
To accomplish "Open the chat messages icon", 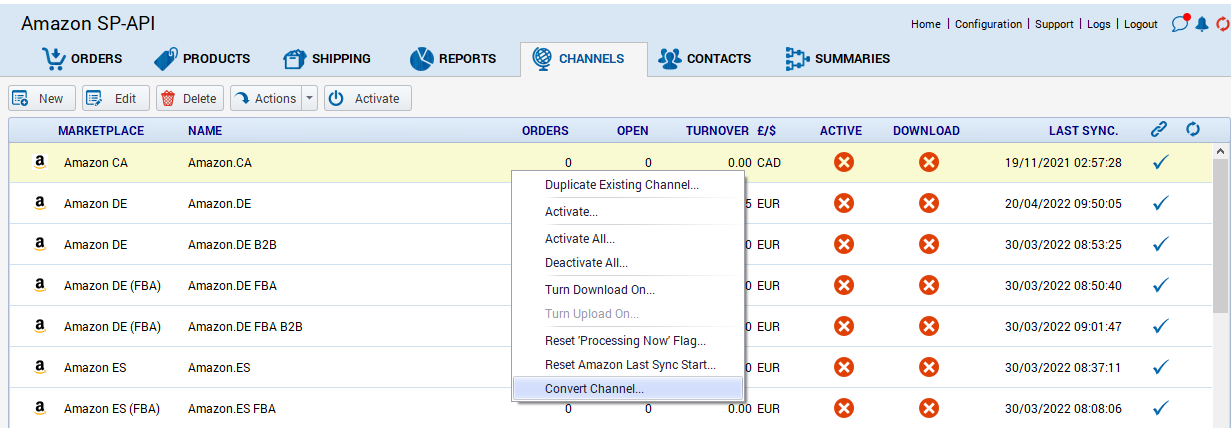I will tap(1181, 23).
